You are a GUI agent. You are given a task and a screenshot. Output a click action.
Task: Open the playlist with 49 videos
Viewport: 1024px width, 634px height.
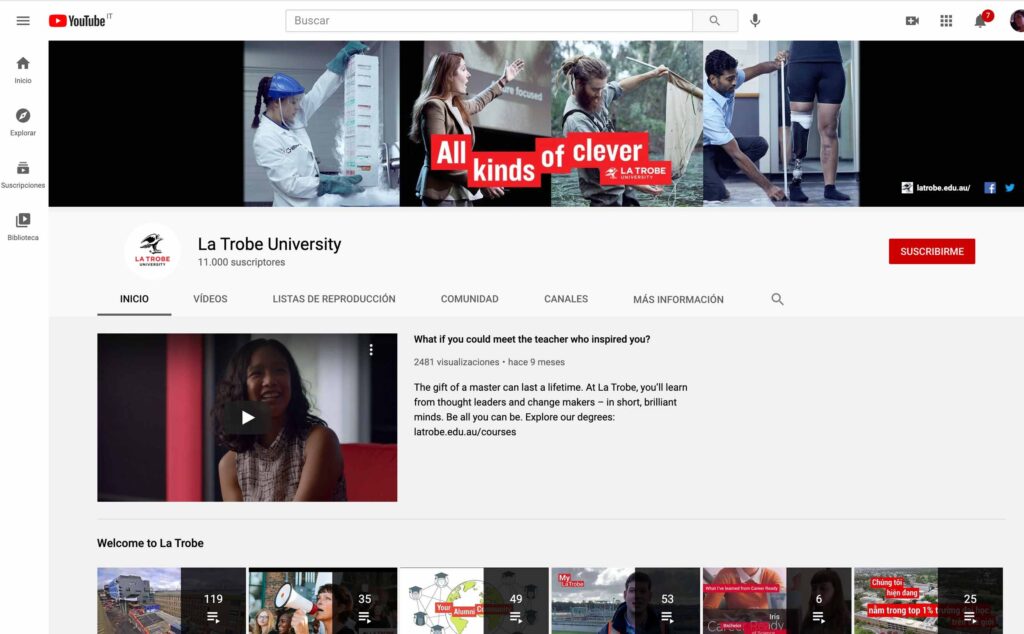[474, 601]
